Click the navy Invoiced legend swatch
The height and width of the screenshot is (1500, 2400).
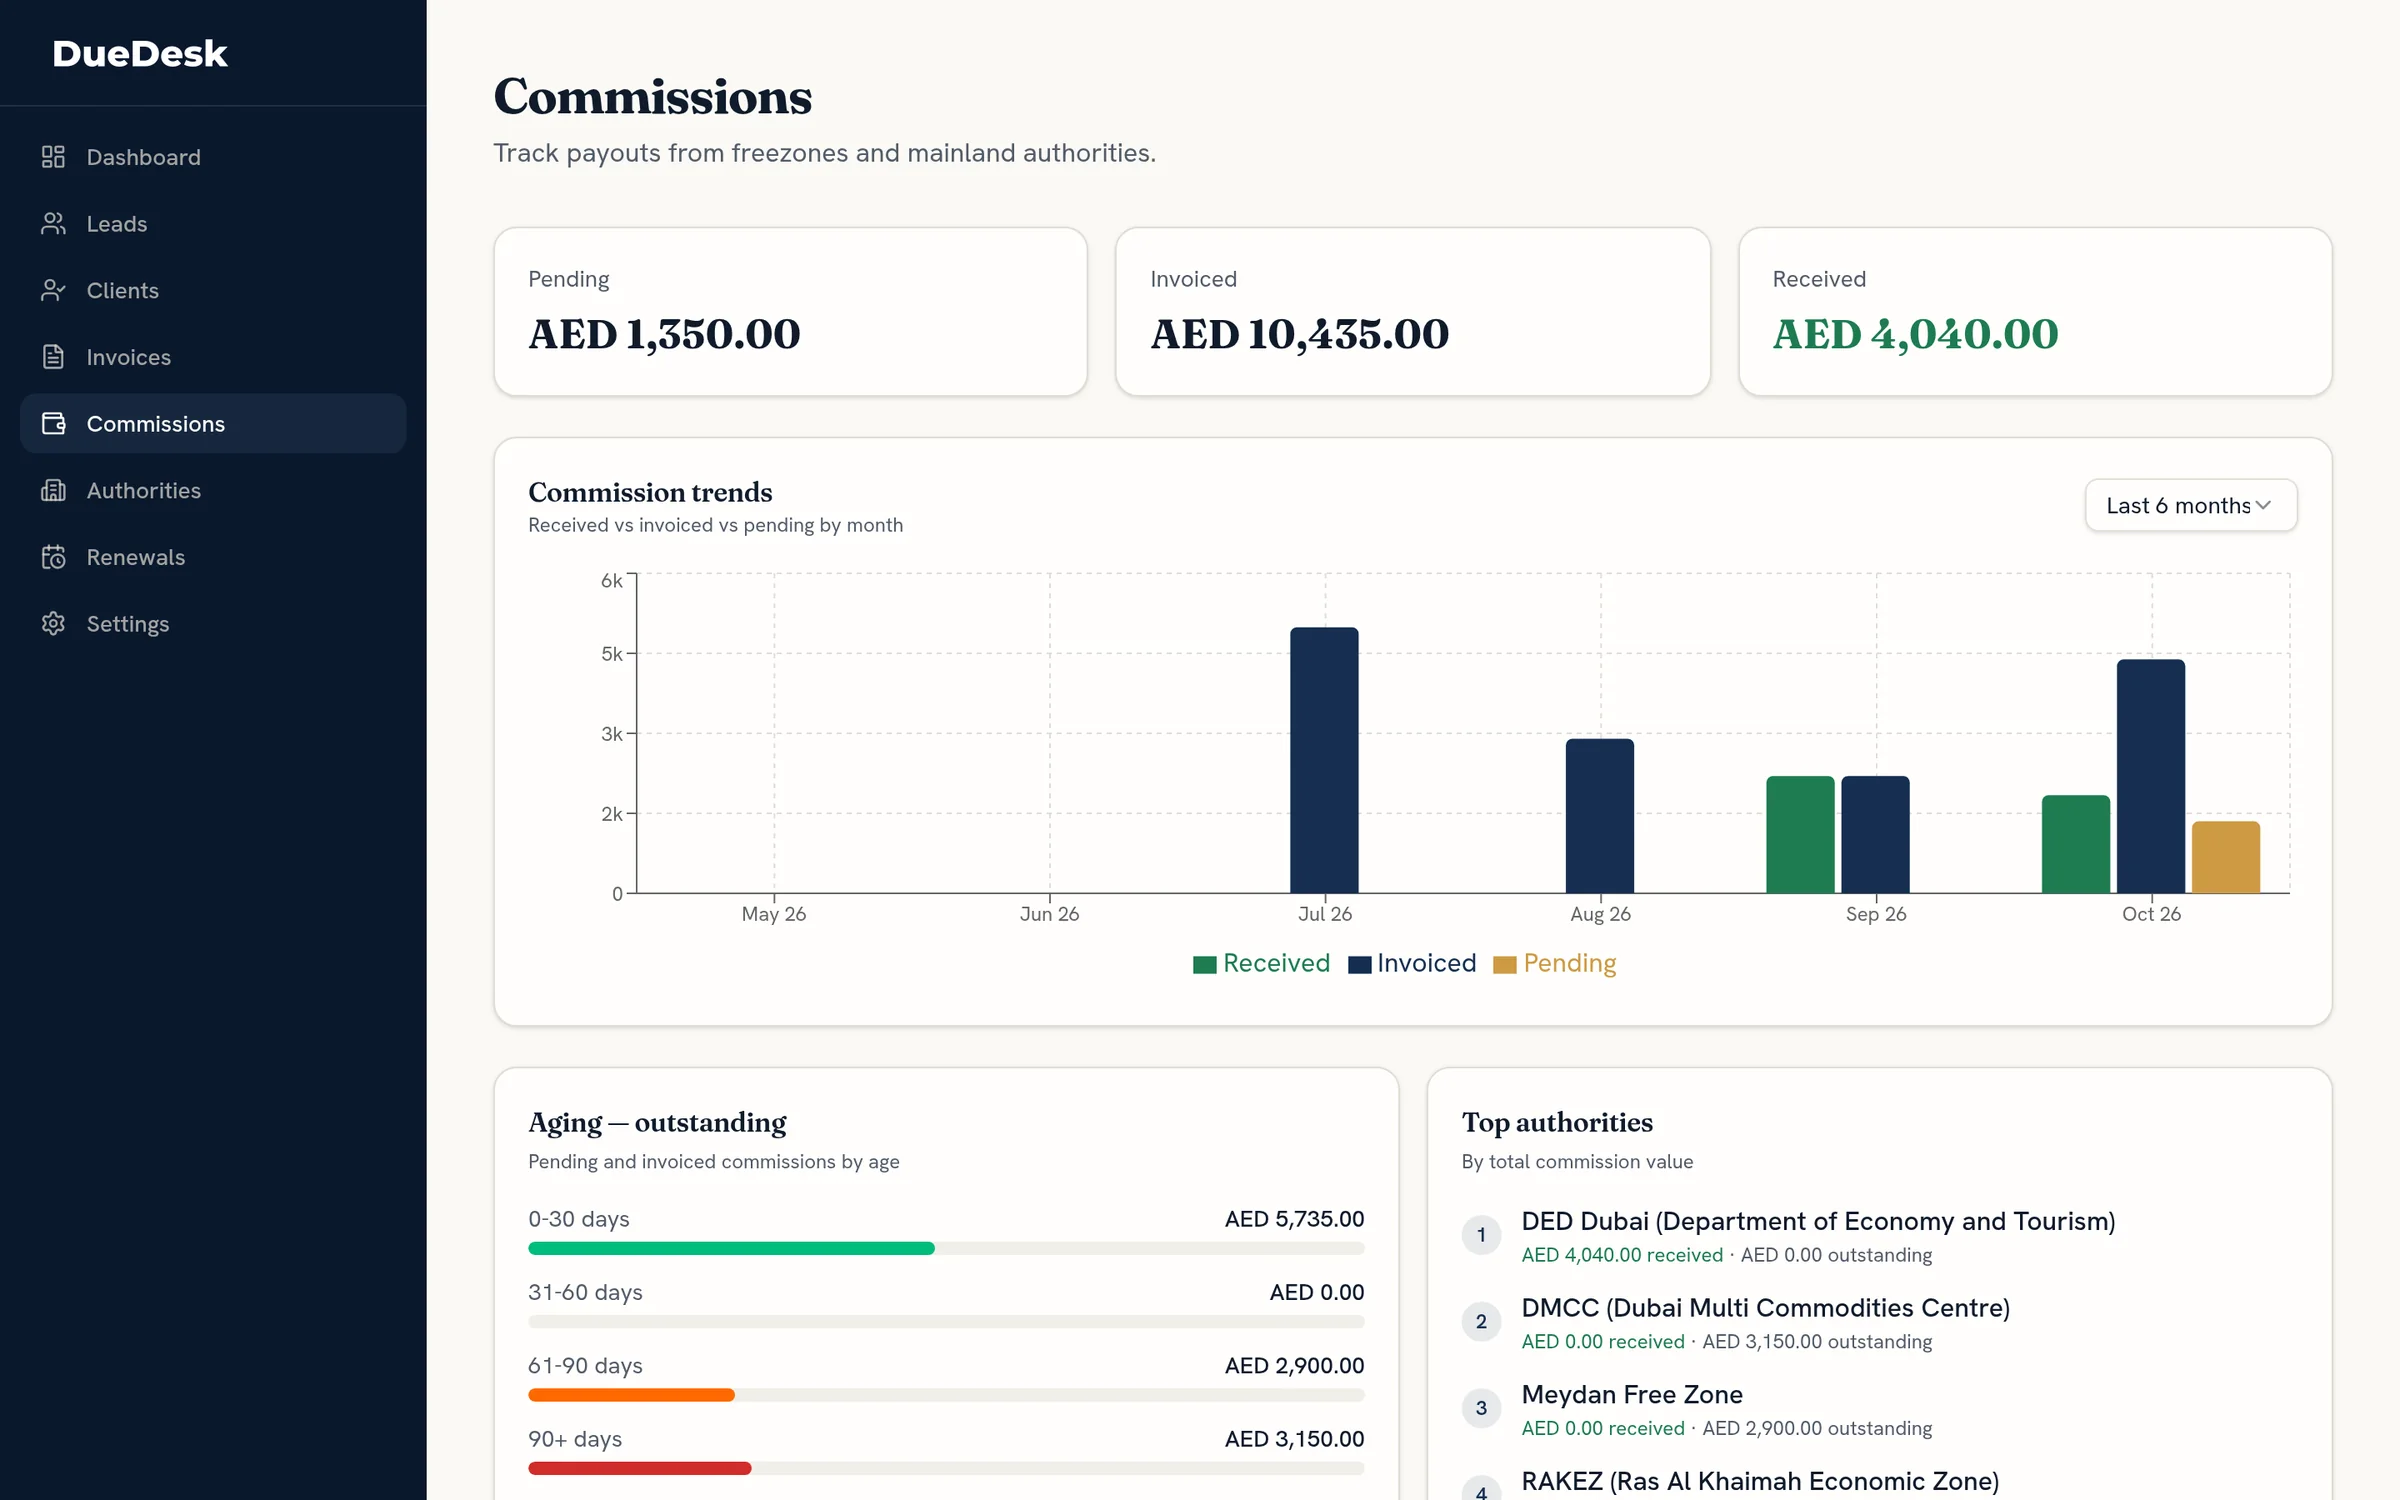pos(1360,965)
